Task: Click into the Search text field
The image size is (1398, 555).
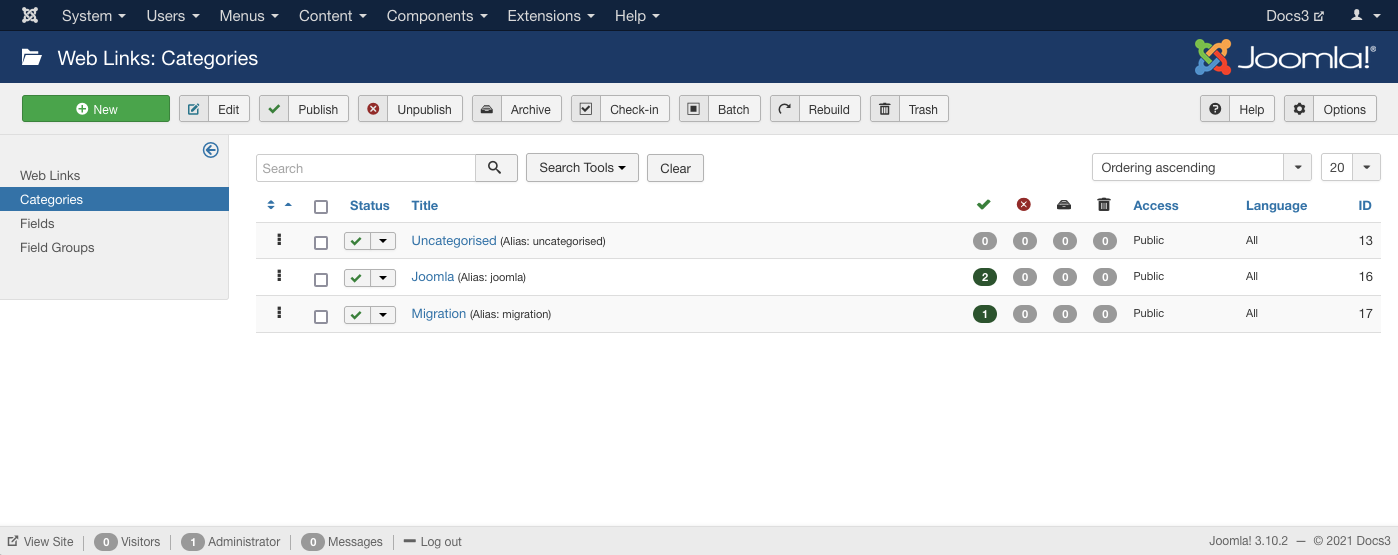Action: pyautogui.click(x=365, y=168)
